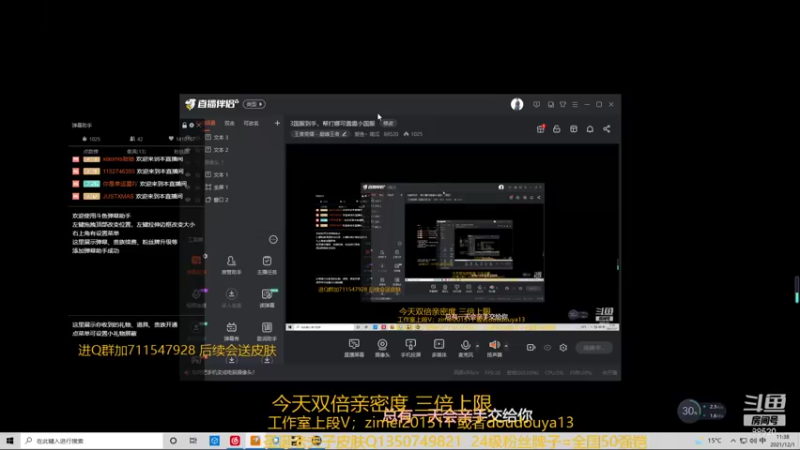The image size is (800, 450).
Task: Open the 房管助手 tool
Action: pos(231,265)
